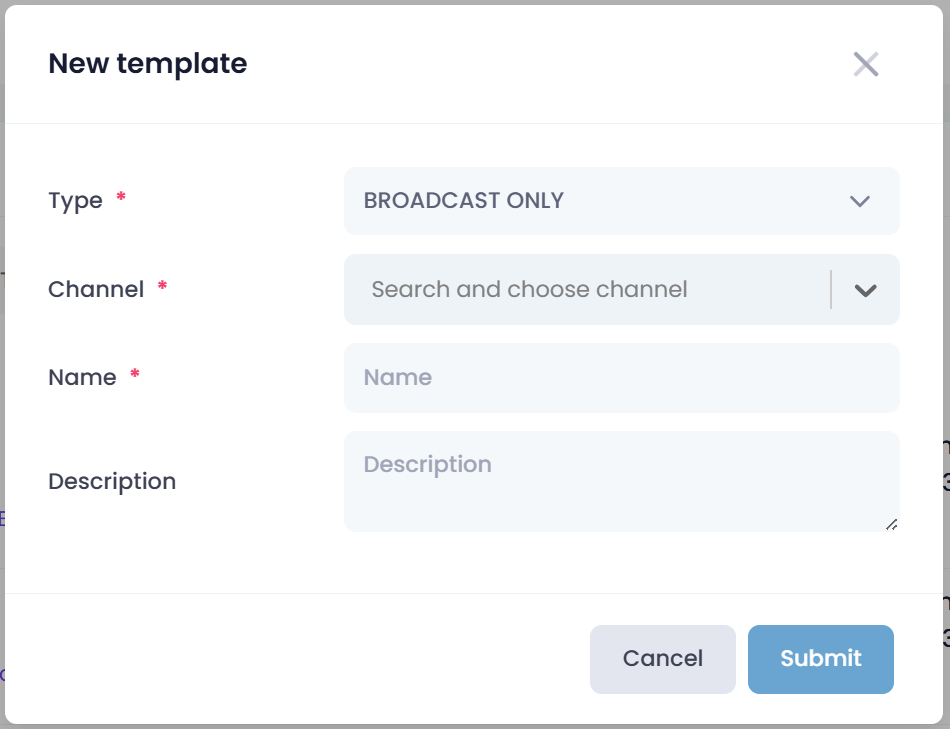Click the Description field label

pyautogui.click(x=112, y=482)
